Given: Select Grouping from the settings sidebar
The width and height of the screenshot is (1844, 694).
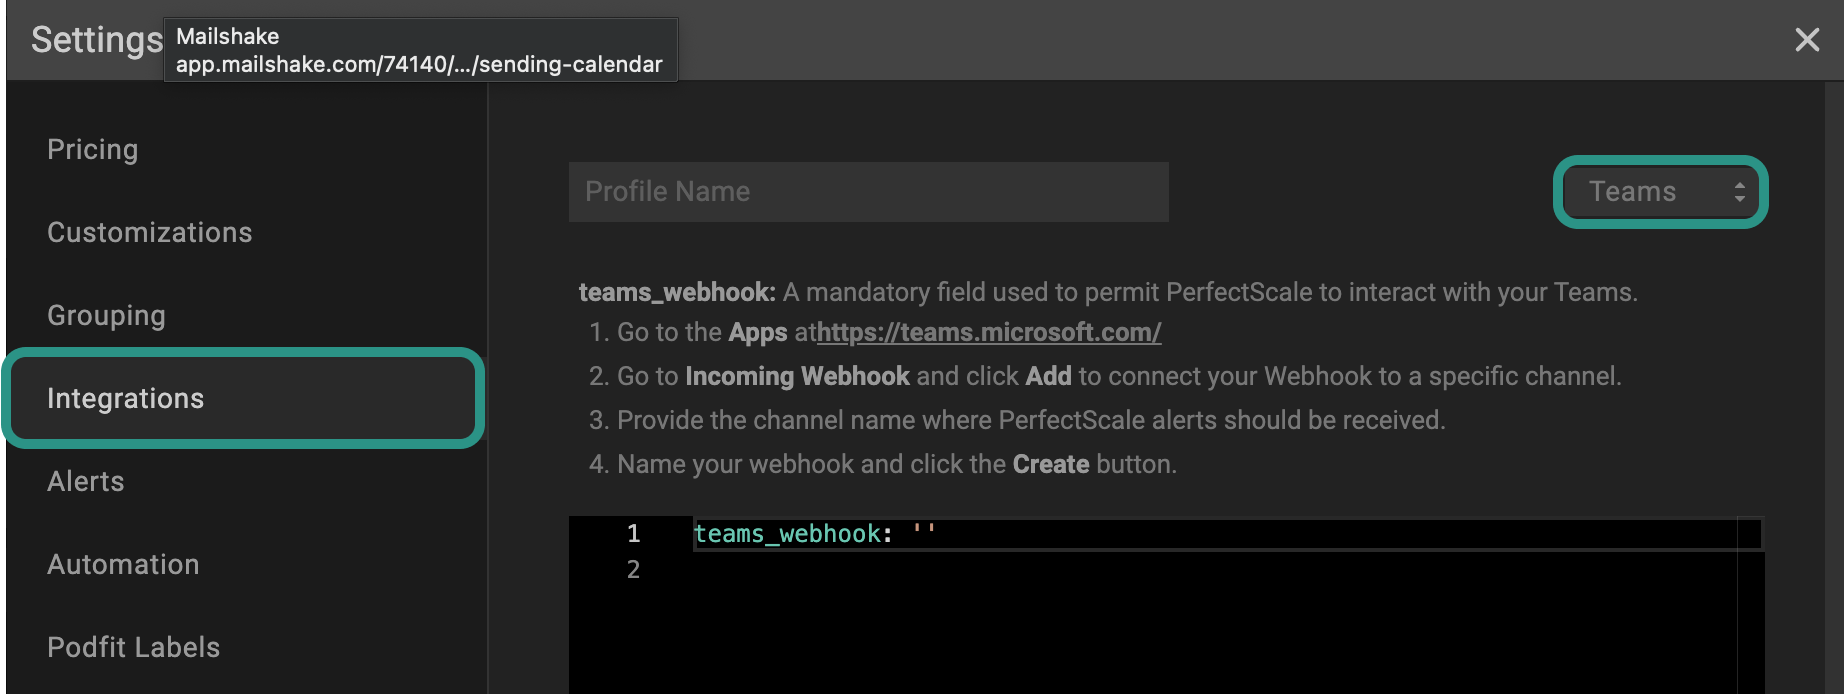Looking at the screenshot, I should [x=107, y=316].
